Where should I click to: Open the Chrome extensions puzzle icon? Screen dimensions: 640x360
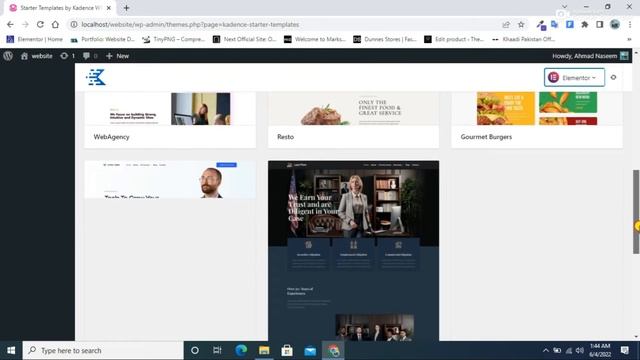click(x=584, y=24)
